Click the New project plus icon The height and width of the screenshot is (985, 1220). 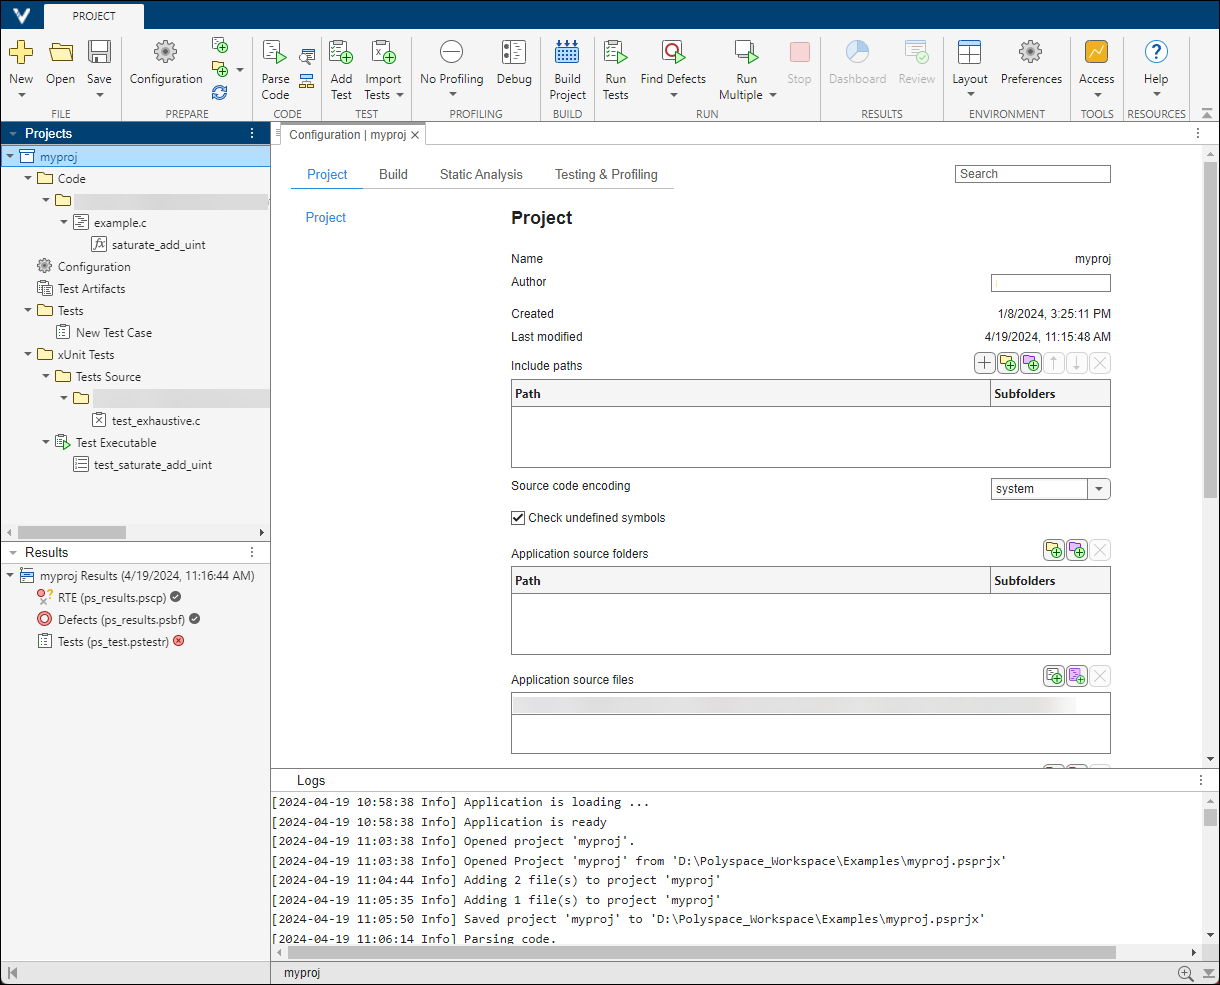tap(21, 52)
